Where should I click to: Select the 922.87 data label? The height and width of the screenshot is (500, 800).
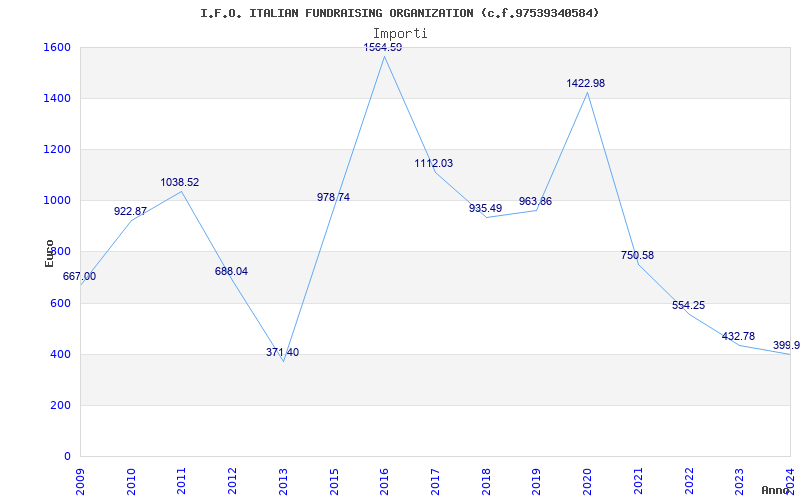coord(130,211)
